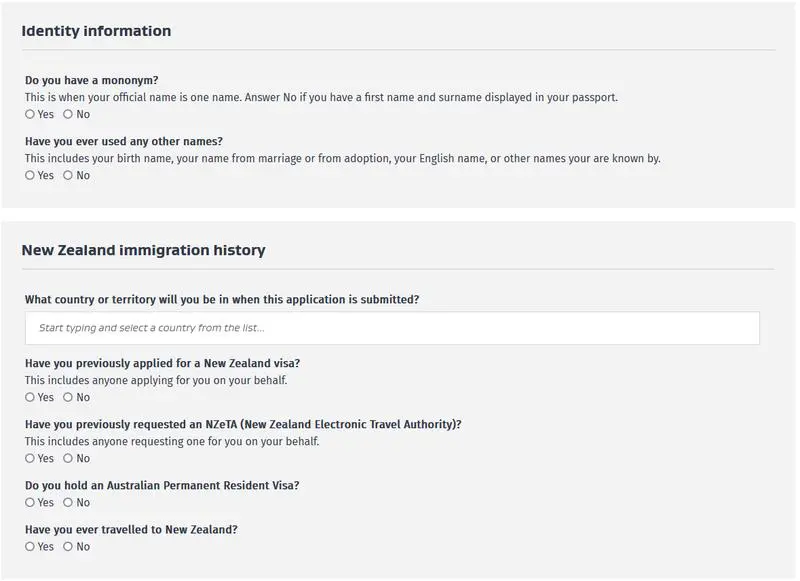Click the travelled to New Zealand question label
Image resolution: width=800 pixels, height=581 pixels.
(133, 530)
